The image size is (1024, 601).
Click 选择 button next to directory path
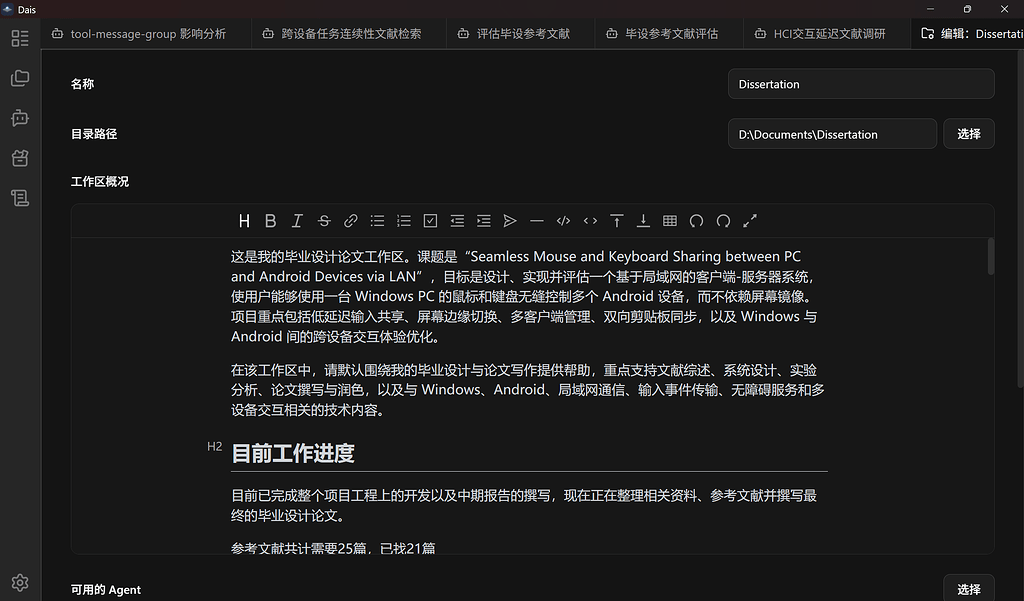tap(968, 134)
